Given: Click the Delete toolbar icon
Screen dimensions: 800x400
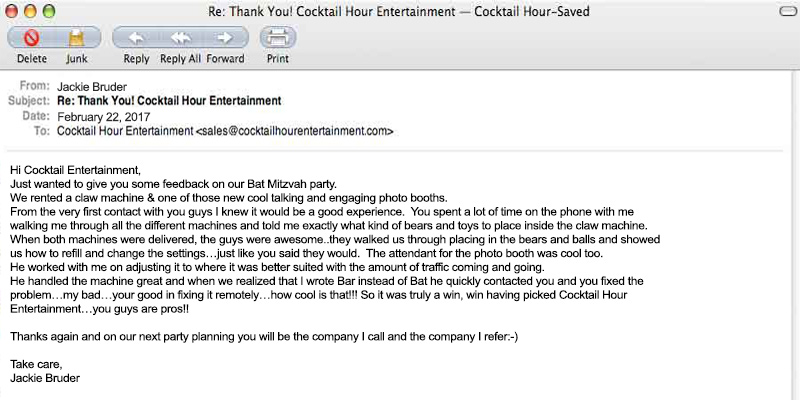Looking at the screenshot, I should (31, 38).
